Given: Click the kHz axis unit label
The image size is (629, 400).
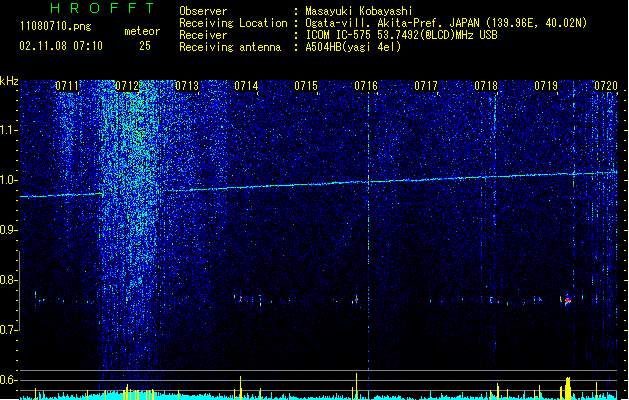Looking at the screenshot, I should tap(9, 81).
